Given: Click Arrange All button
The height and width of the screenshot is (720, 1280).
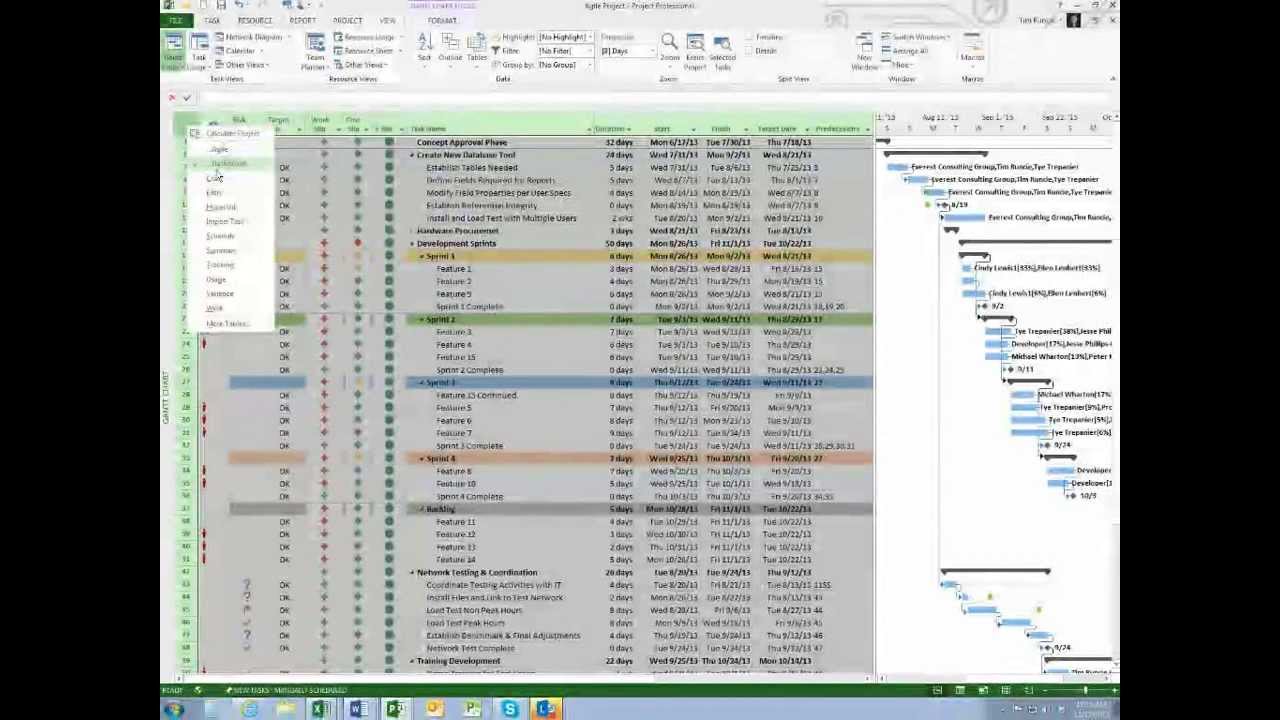Looking at the screenshot, I should pyautogui.click(x=908, y=51).
